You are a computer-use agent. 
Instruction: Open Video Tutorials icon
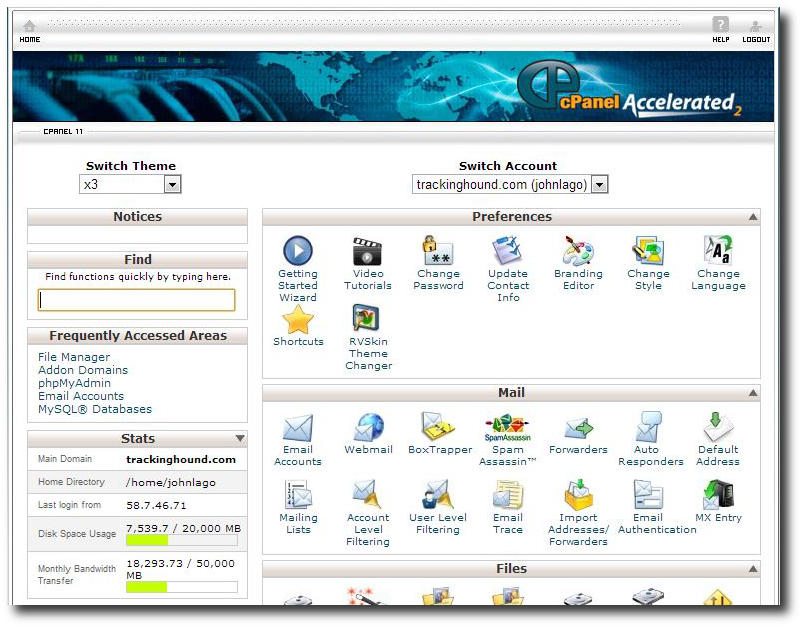pos(368,251)
